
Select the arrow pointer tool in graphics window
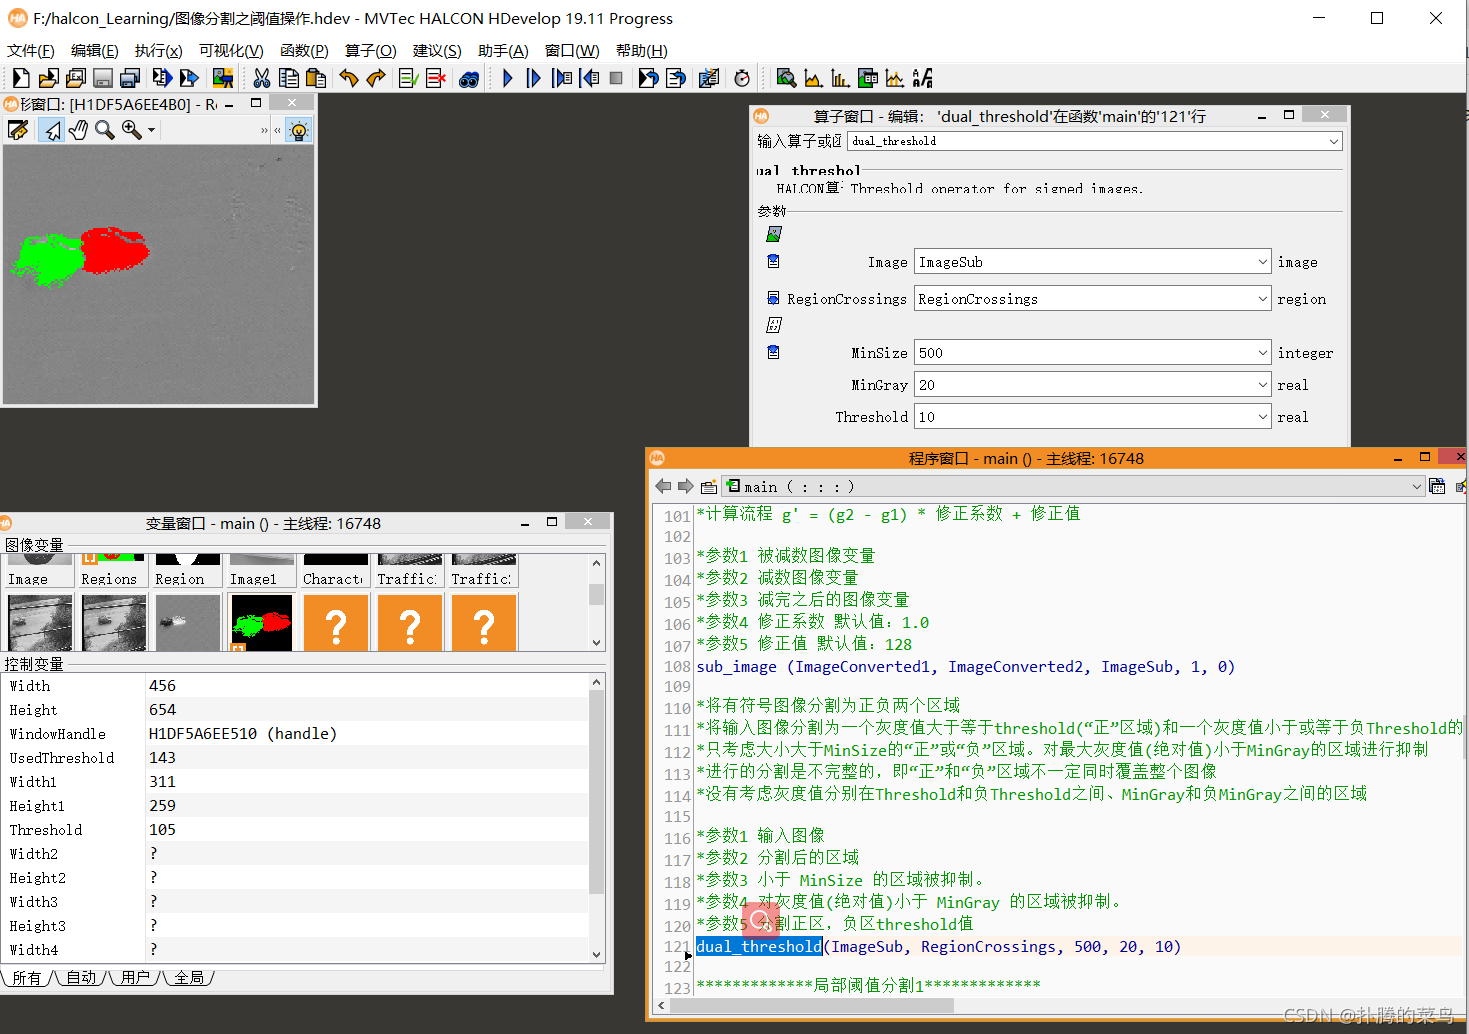(x=52, y=130)
